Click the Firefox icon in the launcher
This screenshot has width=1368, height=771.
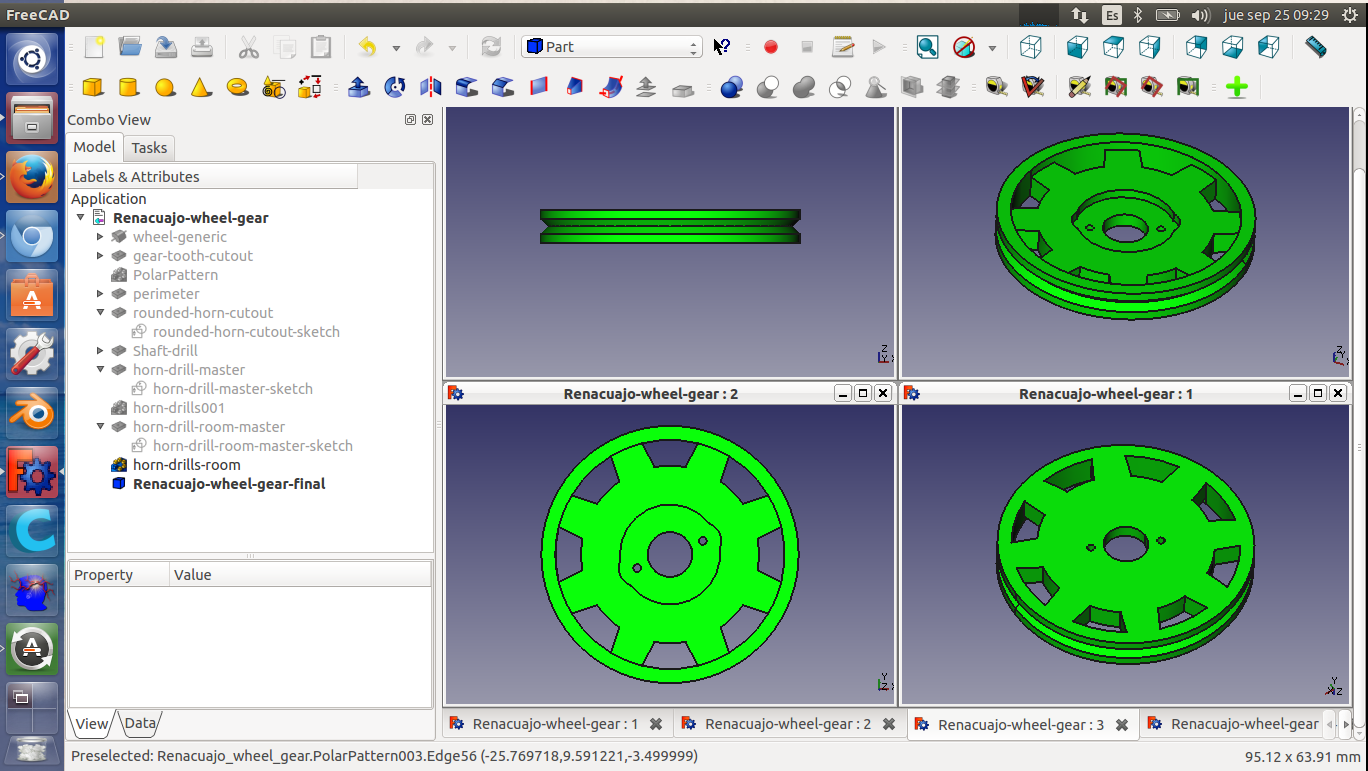pos(32,179)
